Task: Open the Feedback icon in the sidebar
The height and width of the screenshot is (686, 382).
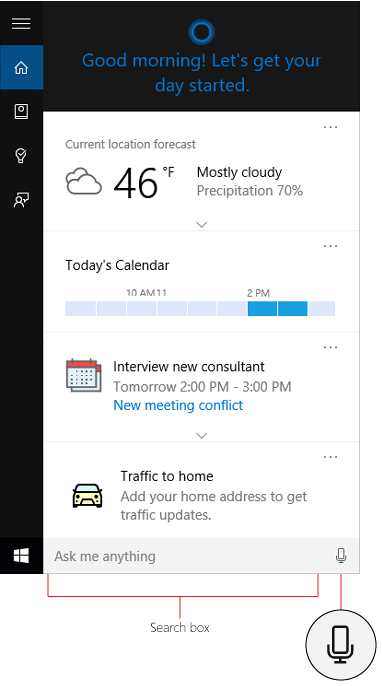Action: [21, 200]
